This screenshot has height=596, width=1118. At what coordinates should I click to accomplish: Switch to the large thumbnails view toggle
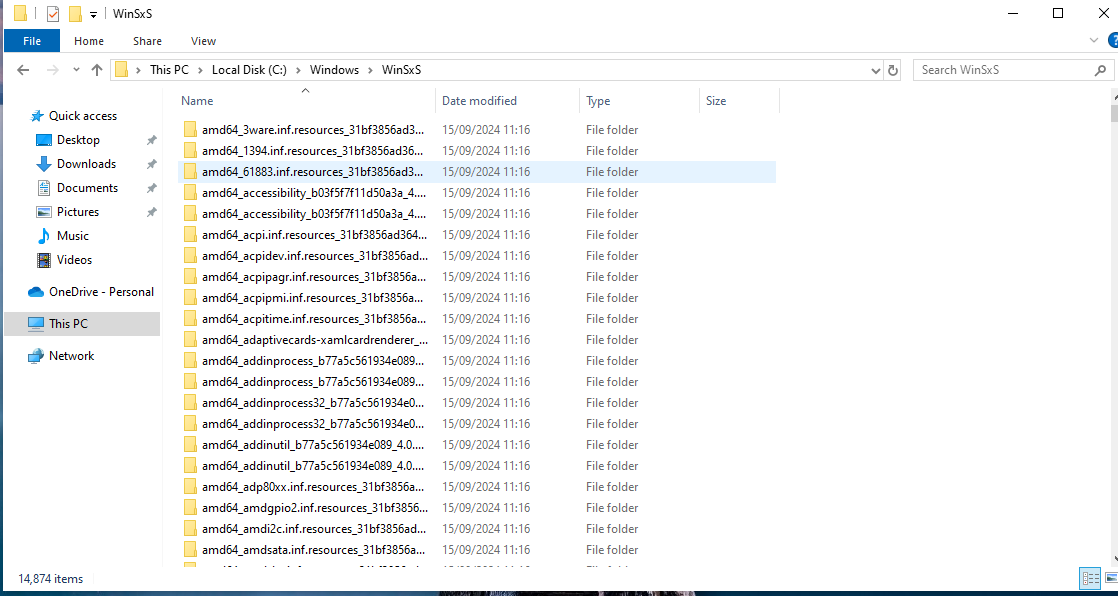[1109, 578]
